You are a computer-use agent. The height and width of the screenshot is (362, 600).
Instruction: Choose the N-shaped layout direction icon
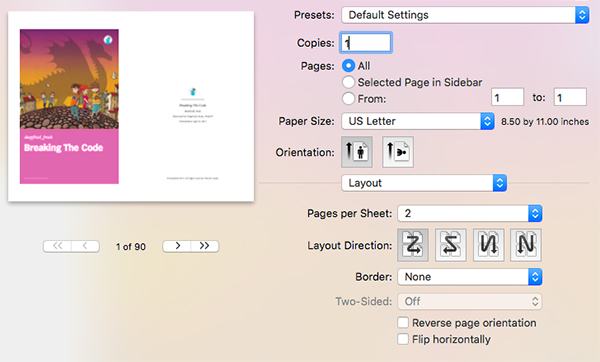click(x=526, y=245)
